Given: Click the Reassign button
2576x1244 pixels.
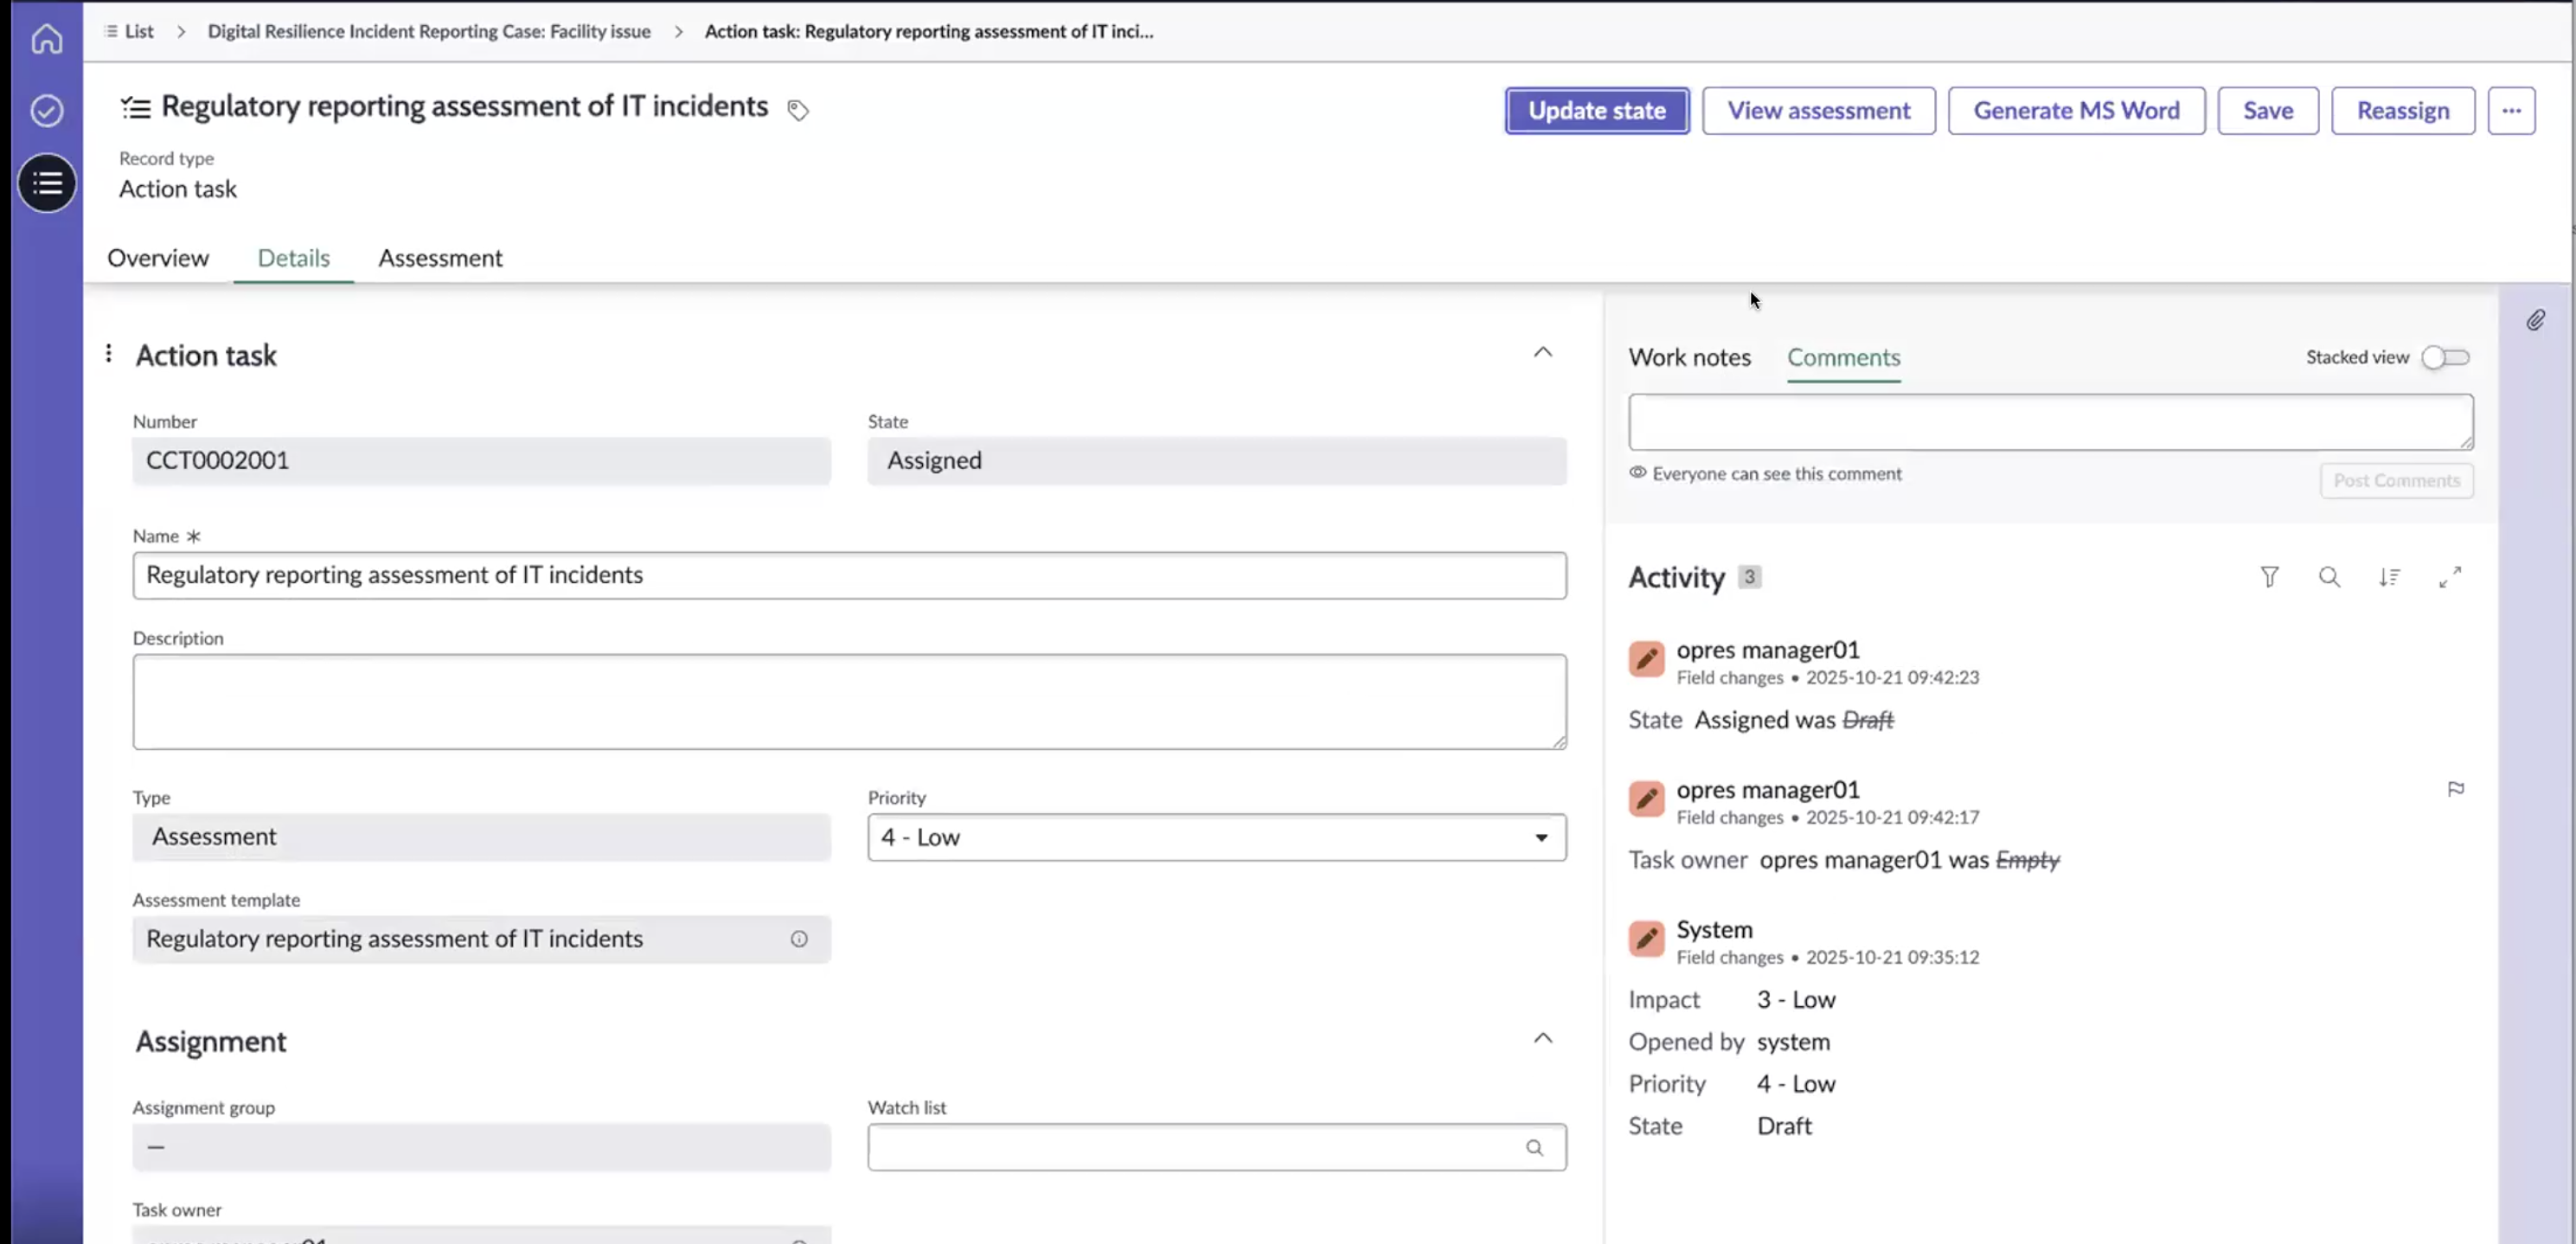Looking at the screenshot, I should [2402, 110].
